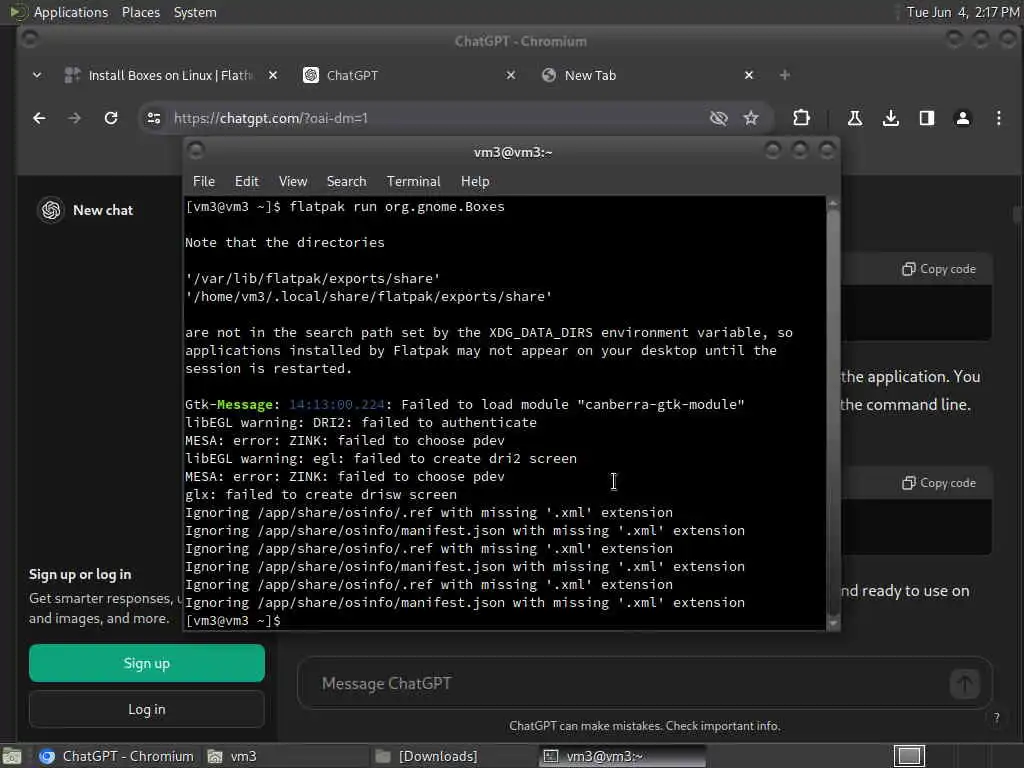Bookmark this page with the star icon
The height and width of the screenshot is (768, 1024).
(x=751, y=118)
